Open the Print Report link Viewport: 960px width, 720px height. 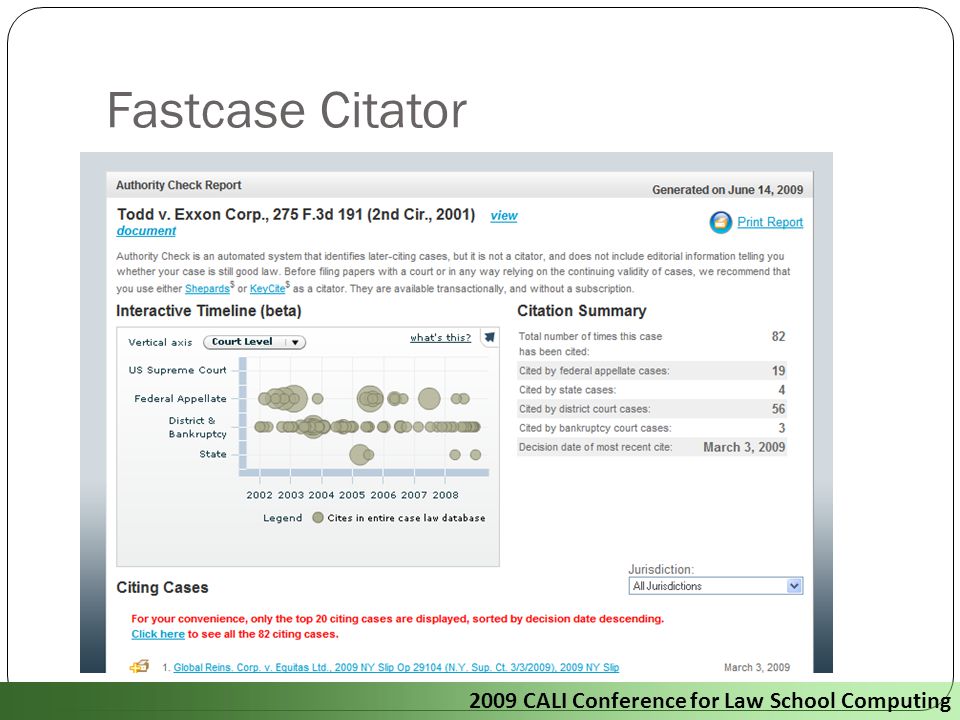(770, 222)
